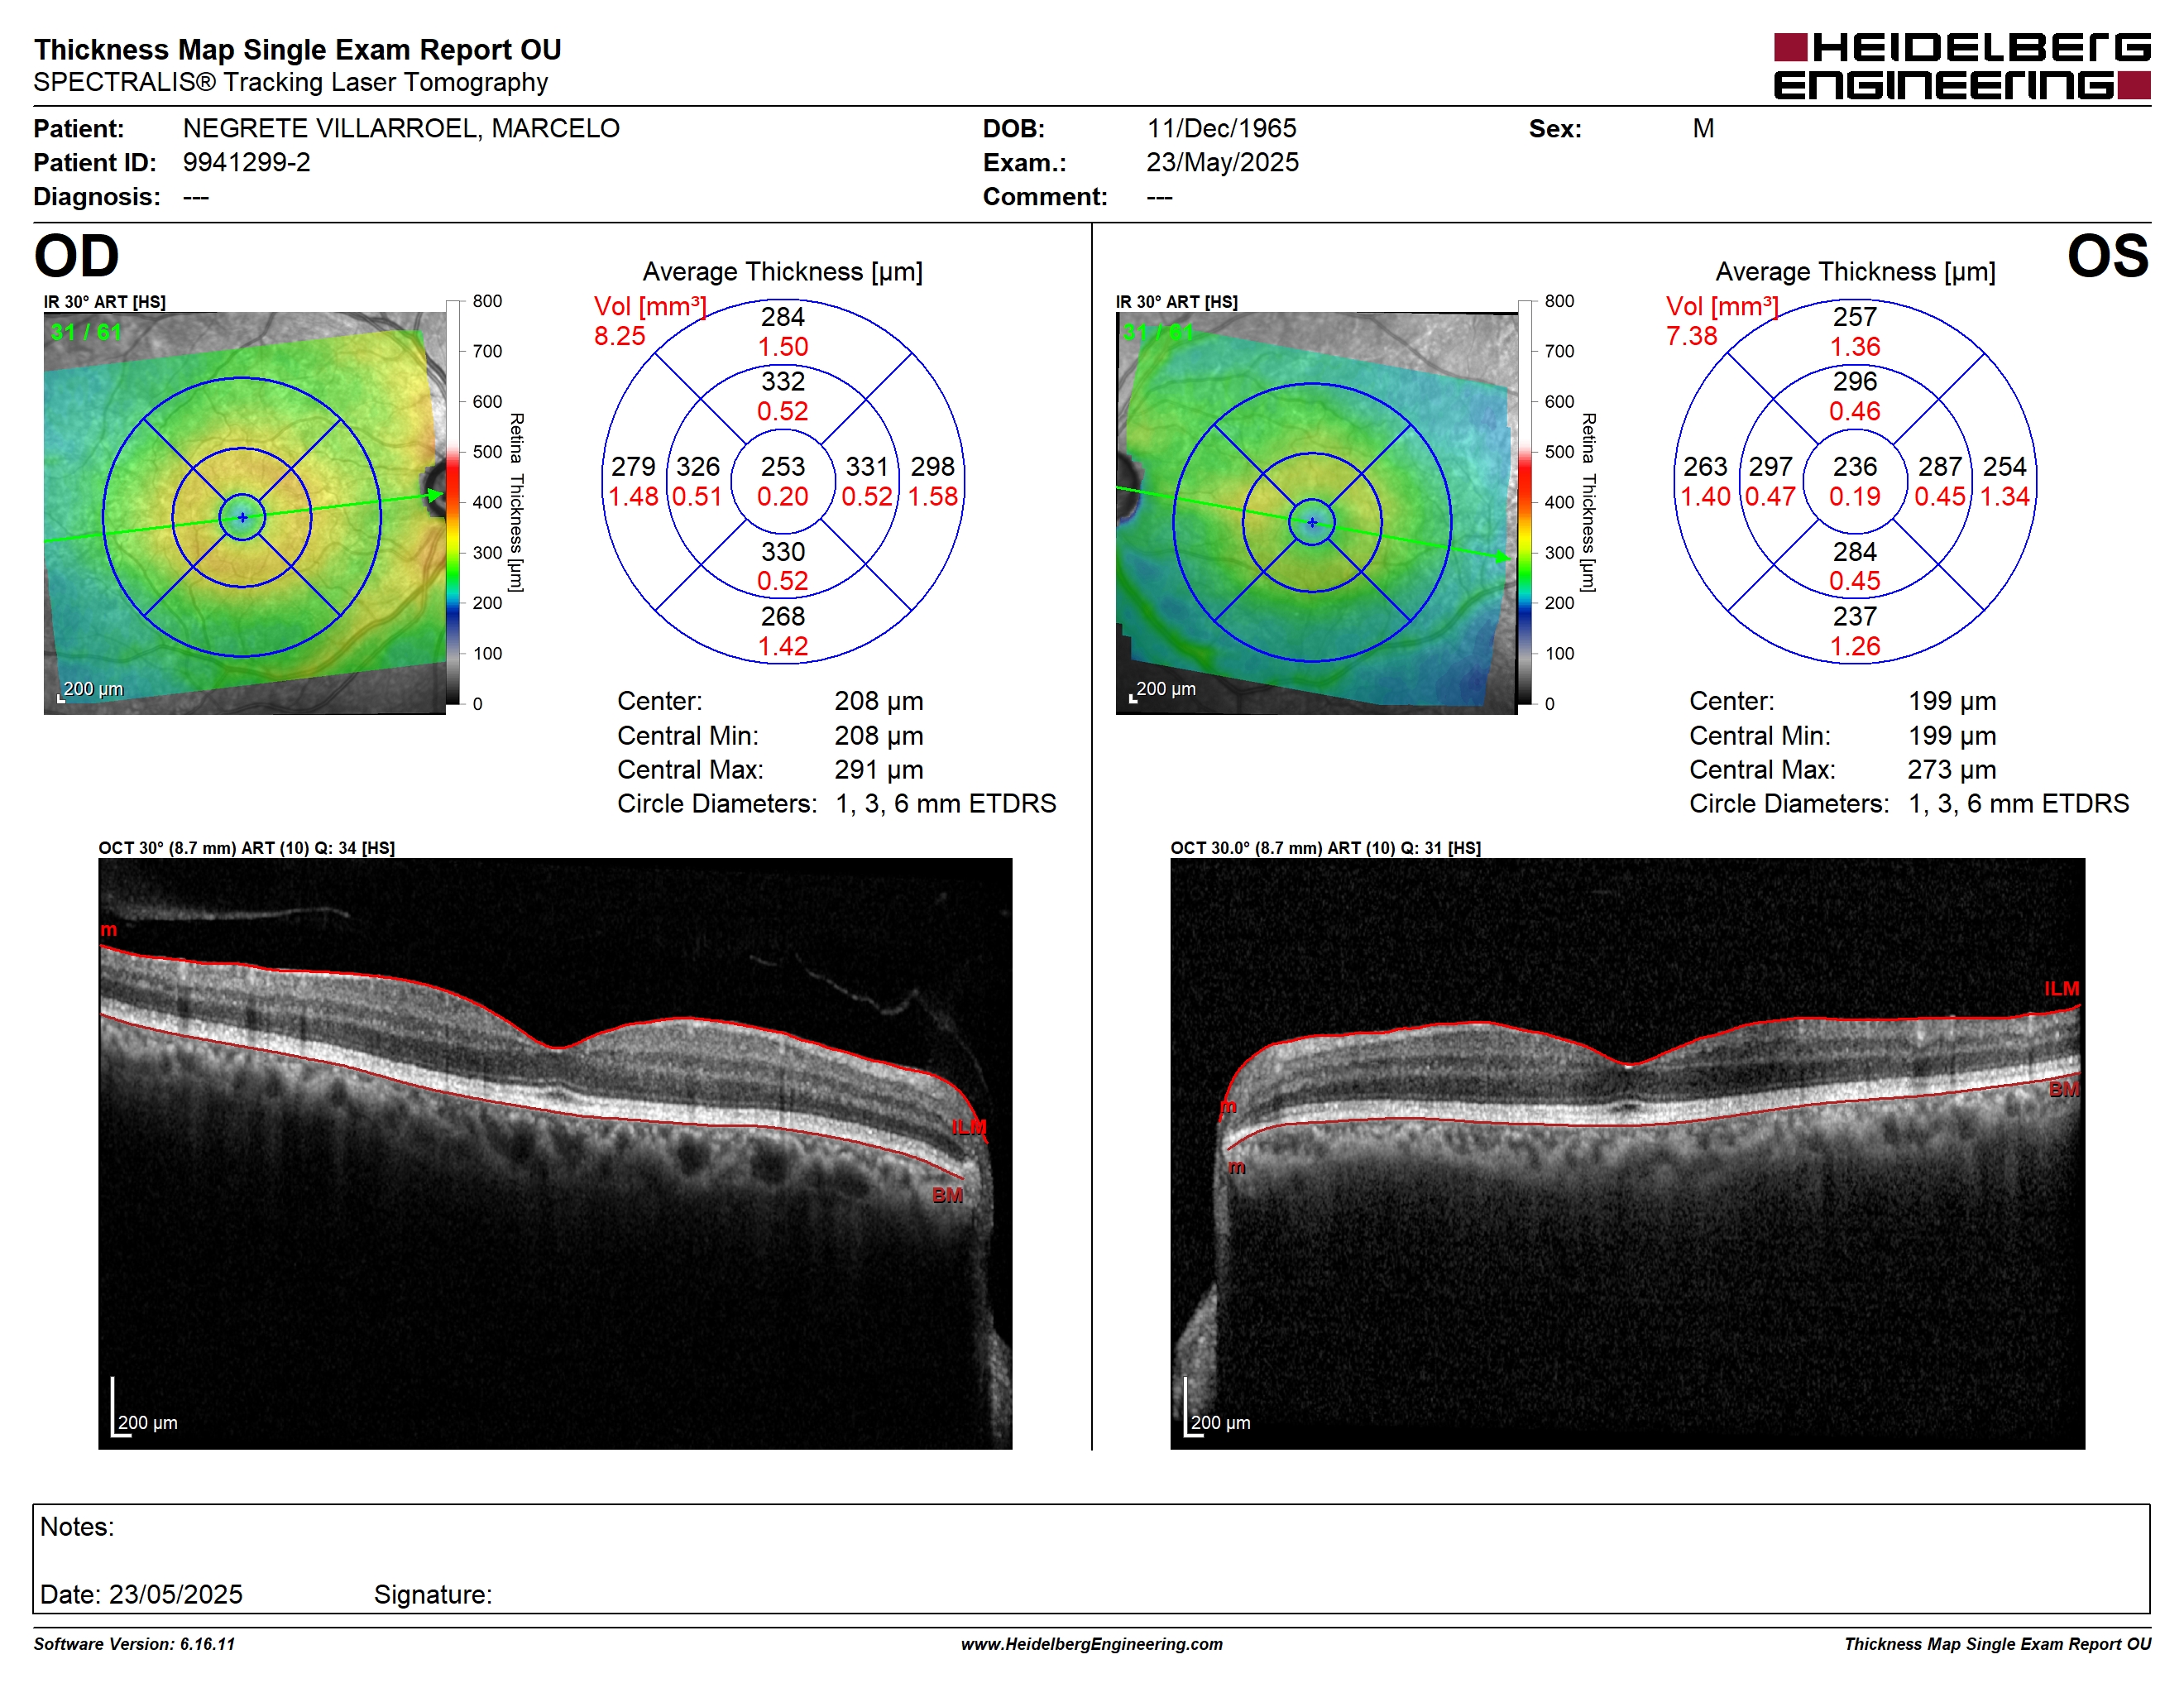Click OS inner inferior thickness 284
Image resolution: width=2184 pixels, height=1688 pixels.
pyautogui.click(x=1855, y=552)
